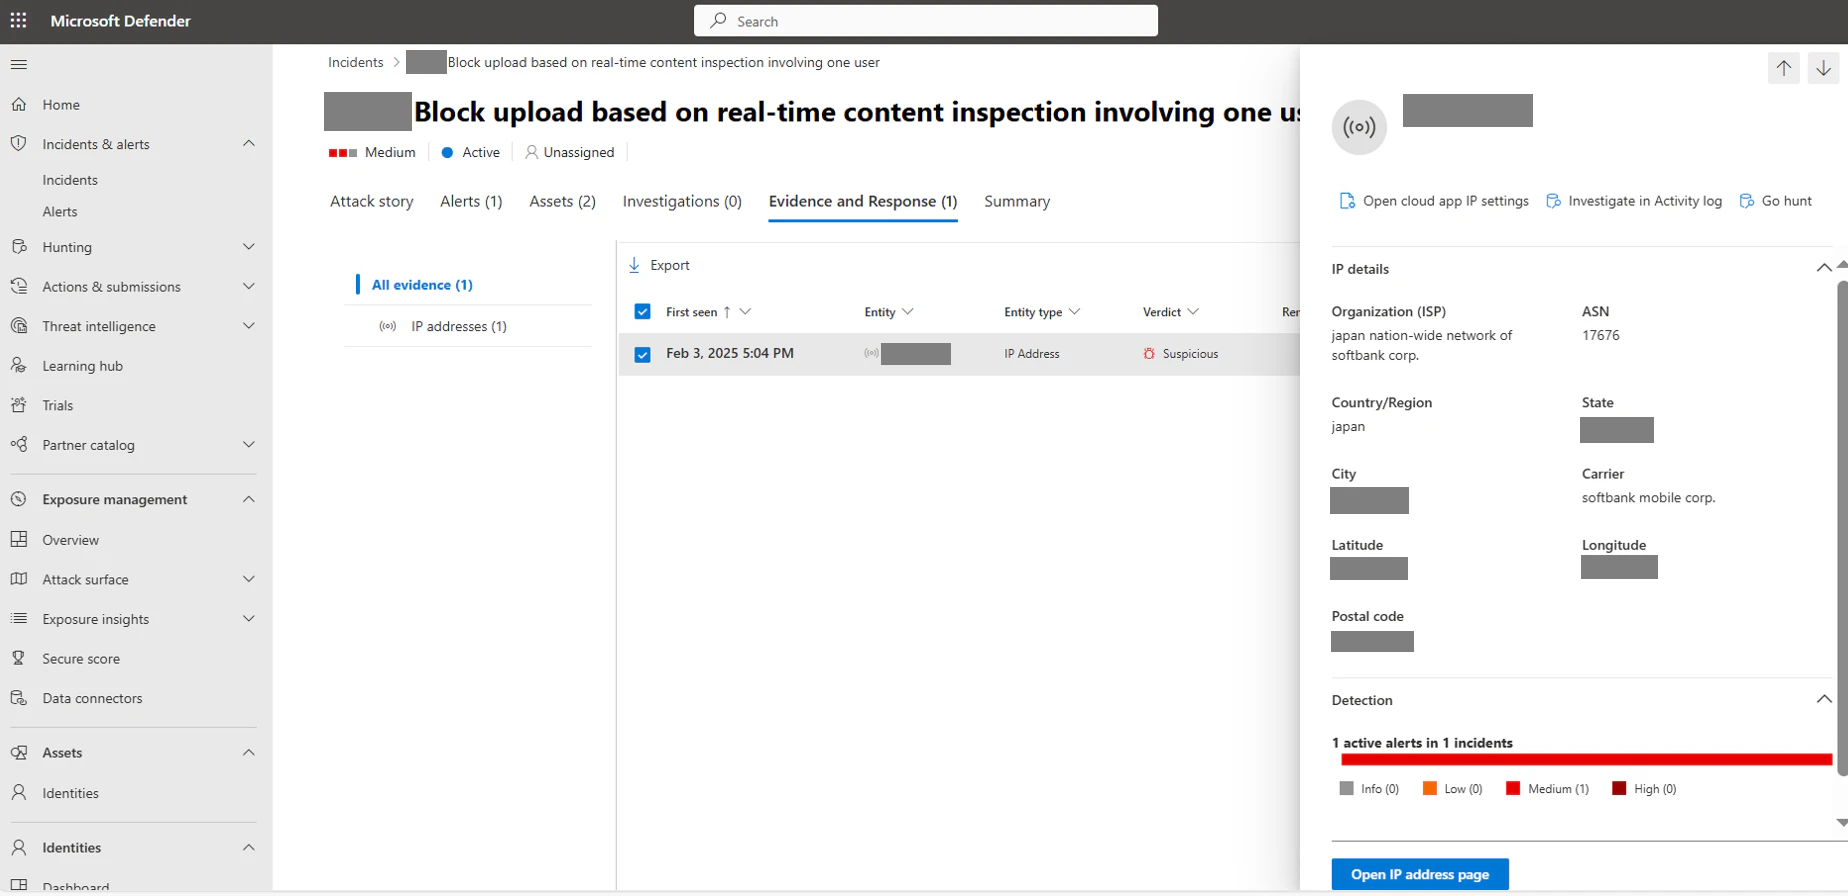Click the Unassigned owner label
This screenshot has height=896, width=1848.
[579, 152]
